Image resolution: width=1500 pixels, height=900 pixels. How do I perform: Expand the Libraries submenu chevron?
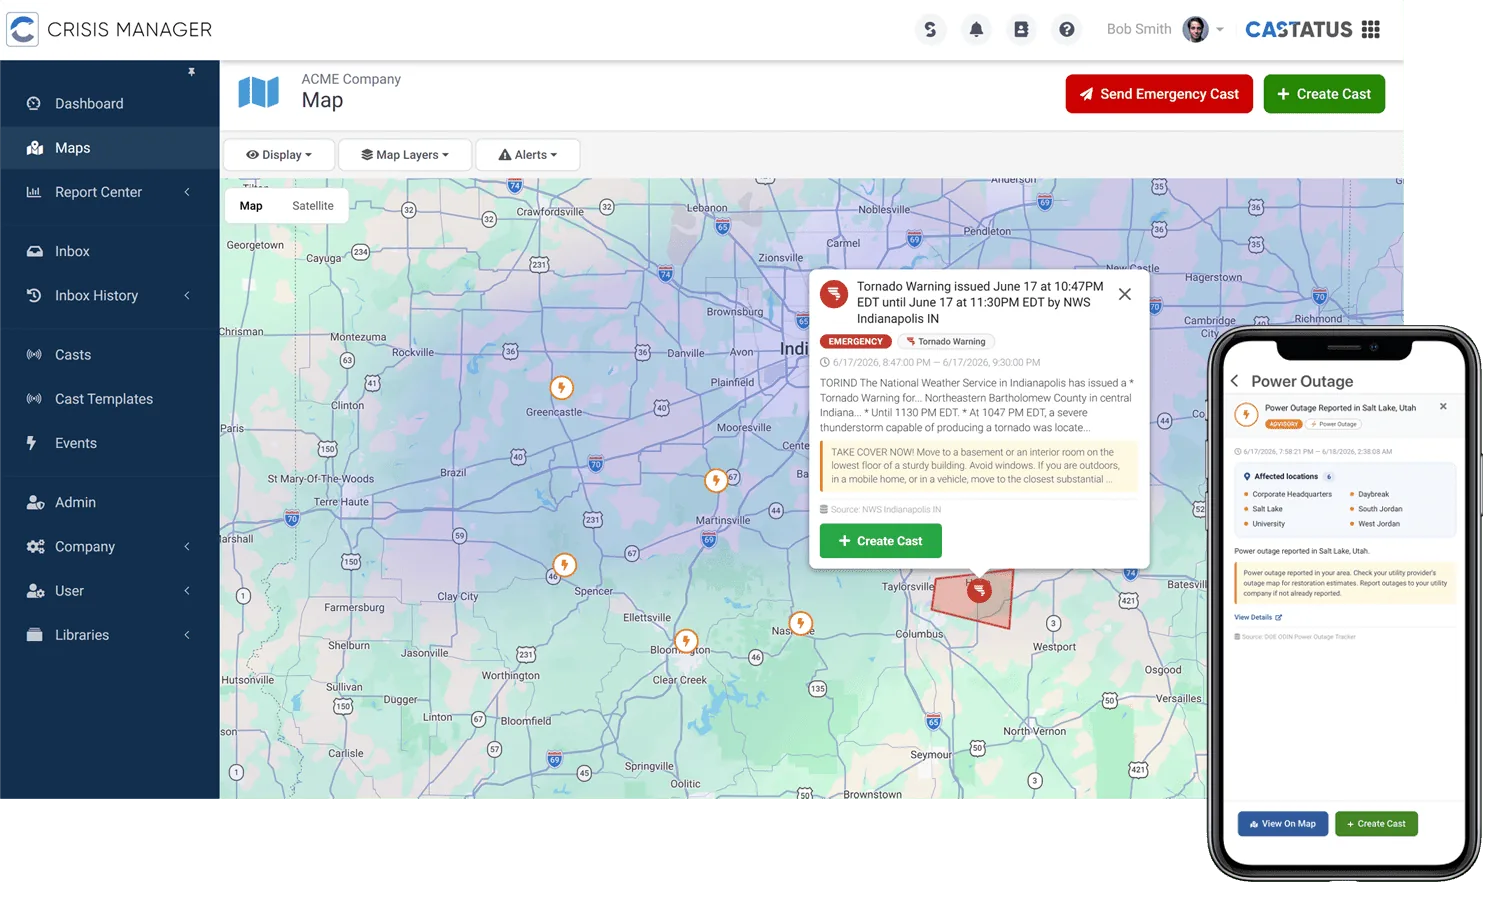pyautogui.click(x=187, y=635)
